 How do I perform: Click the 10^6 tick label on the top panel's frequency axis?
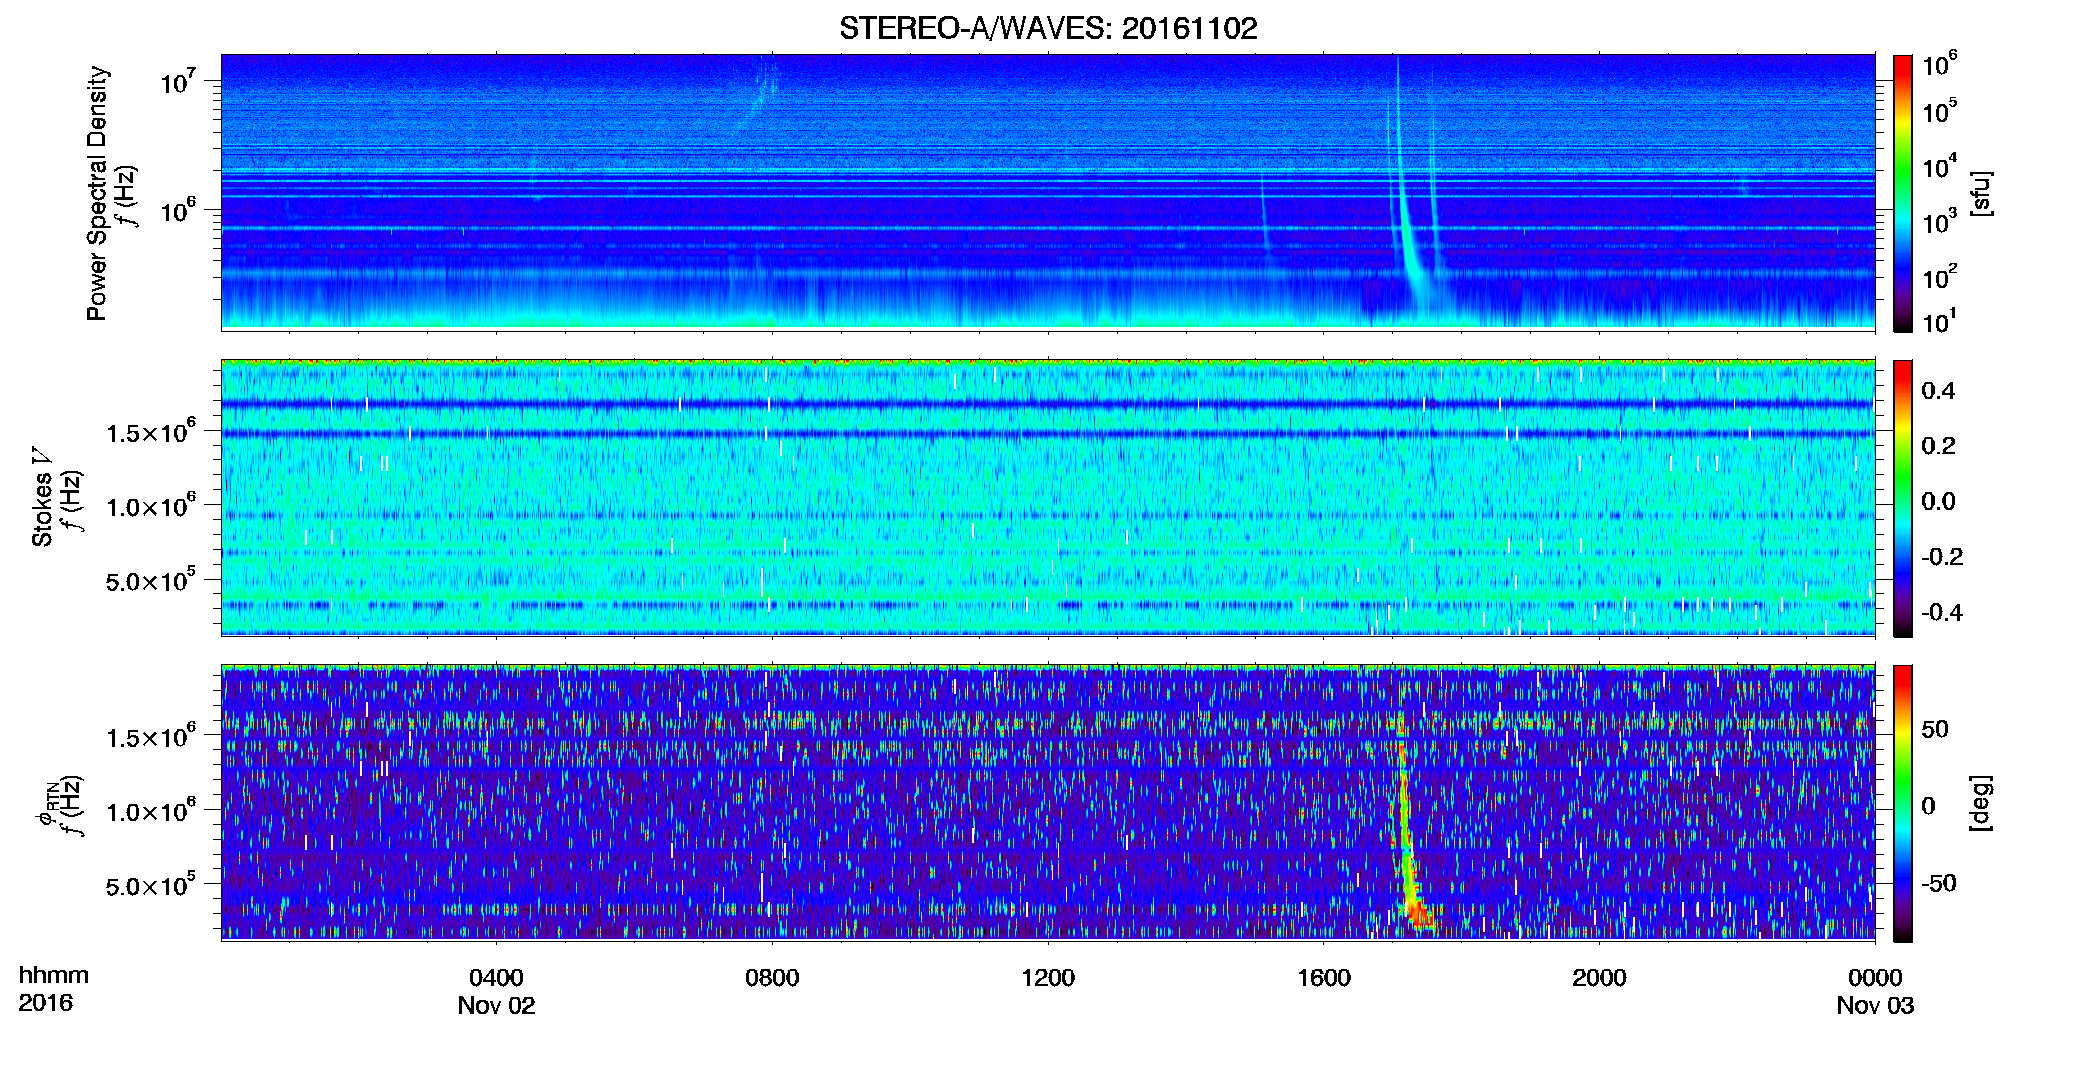pos(178,210)
